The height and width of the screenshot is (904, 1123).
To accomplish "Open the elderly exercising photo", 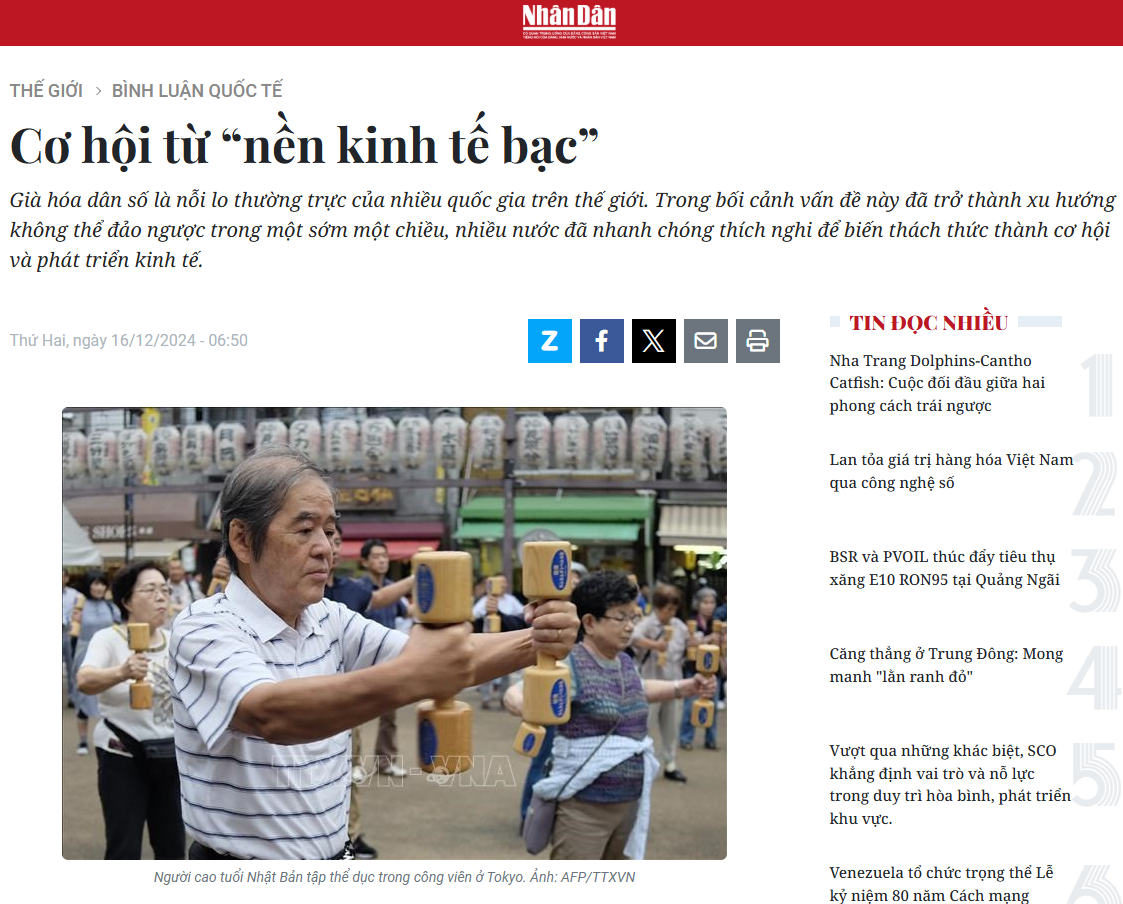I will click(x=394, y=633).
